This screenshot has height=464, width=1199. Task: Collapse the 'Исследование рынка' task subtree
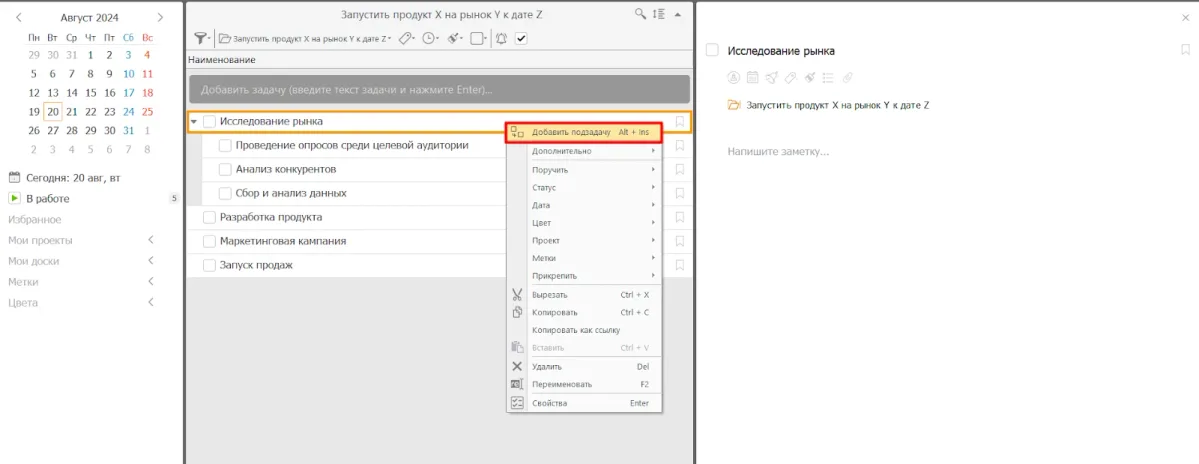pyautogui.click(x=194, y=122)
